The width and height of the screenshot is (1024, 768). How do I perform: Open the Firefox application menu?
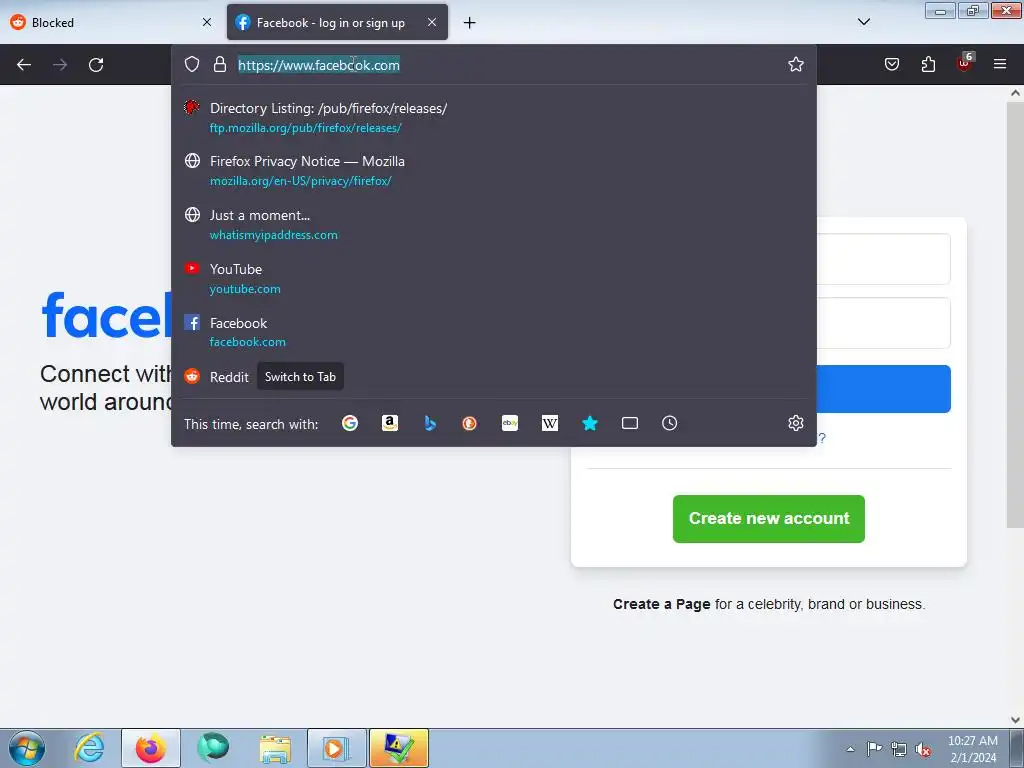(1000, 64)
